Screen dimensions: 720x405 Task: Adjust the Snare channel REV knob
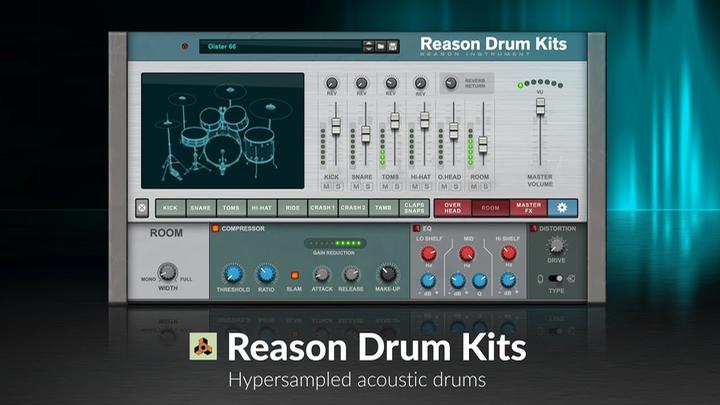[361, 83]
